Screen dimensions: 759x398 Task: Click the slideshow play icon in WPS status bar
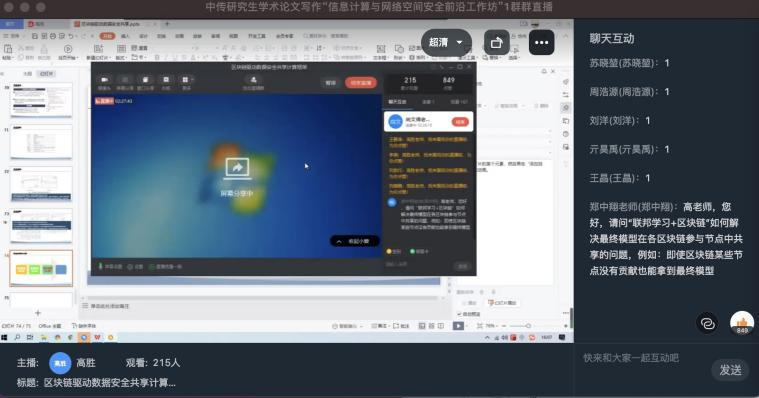click(x=458, y=326)
